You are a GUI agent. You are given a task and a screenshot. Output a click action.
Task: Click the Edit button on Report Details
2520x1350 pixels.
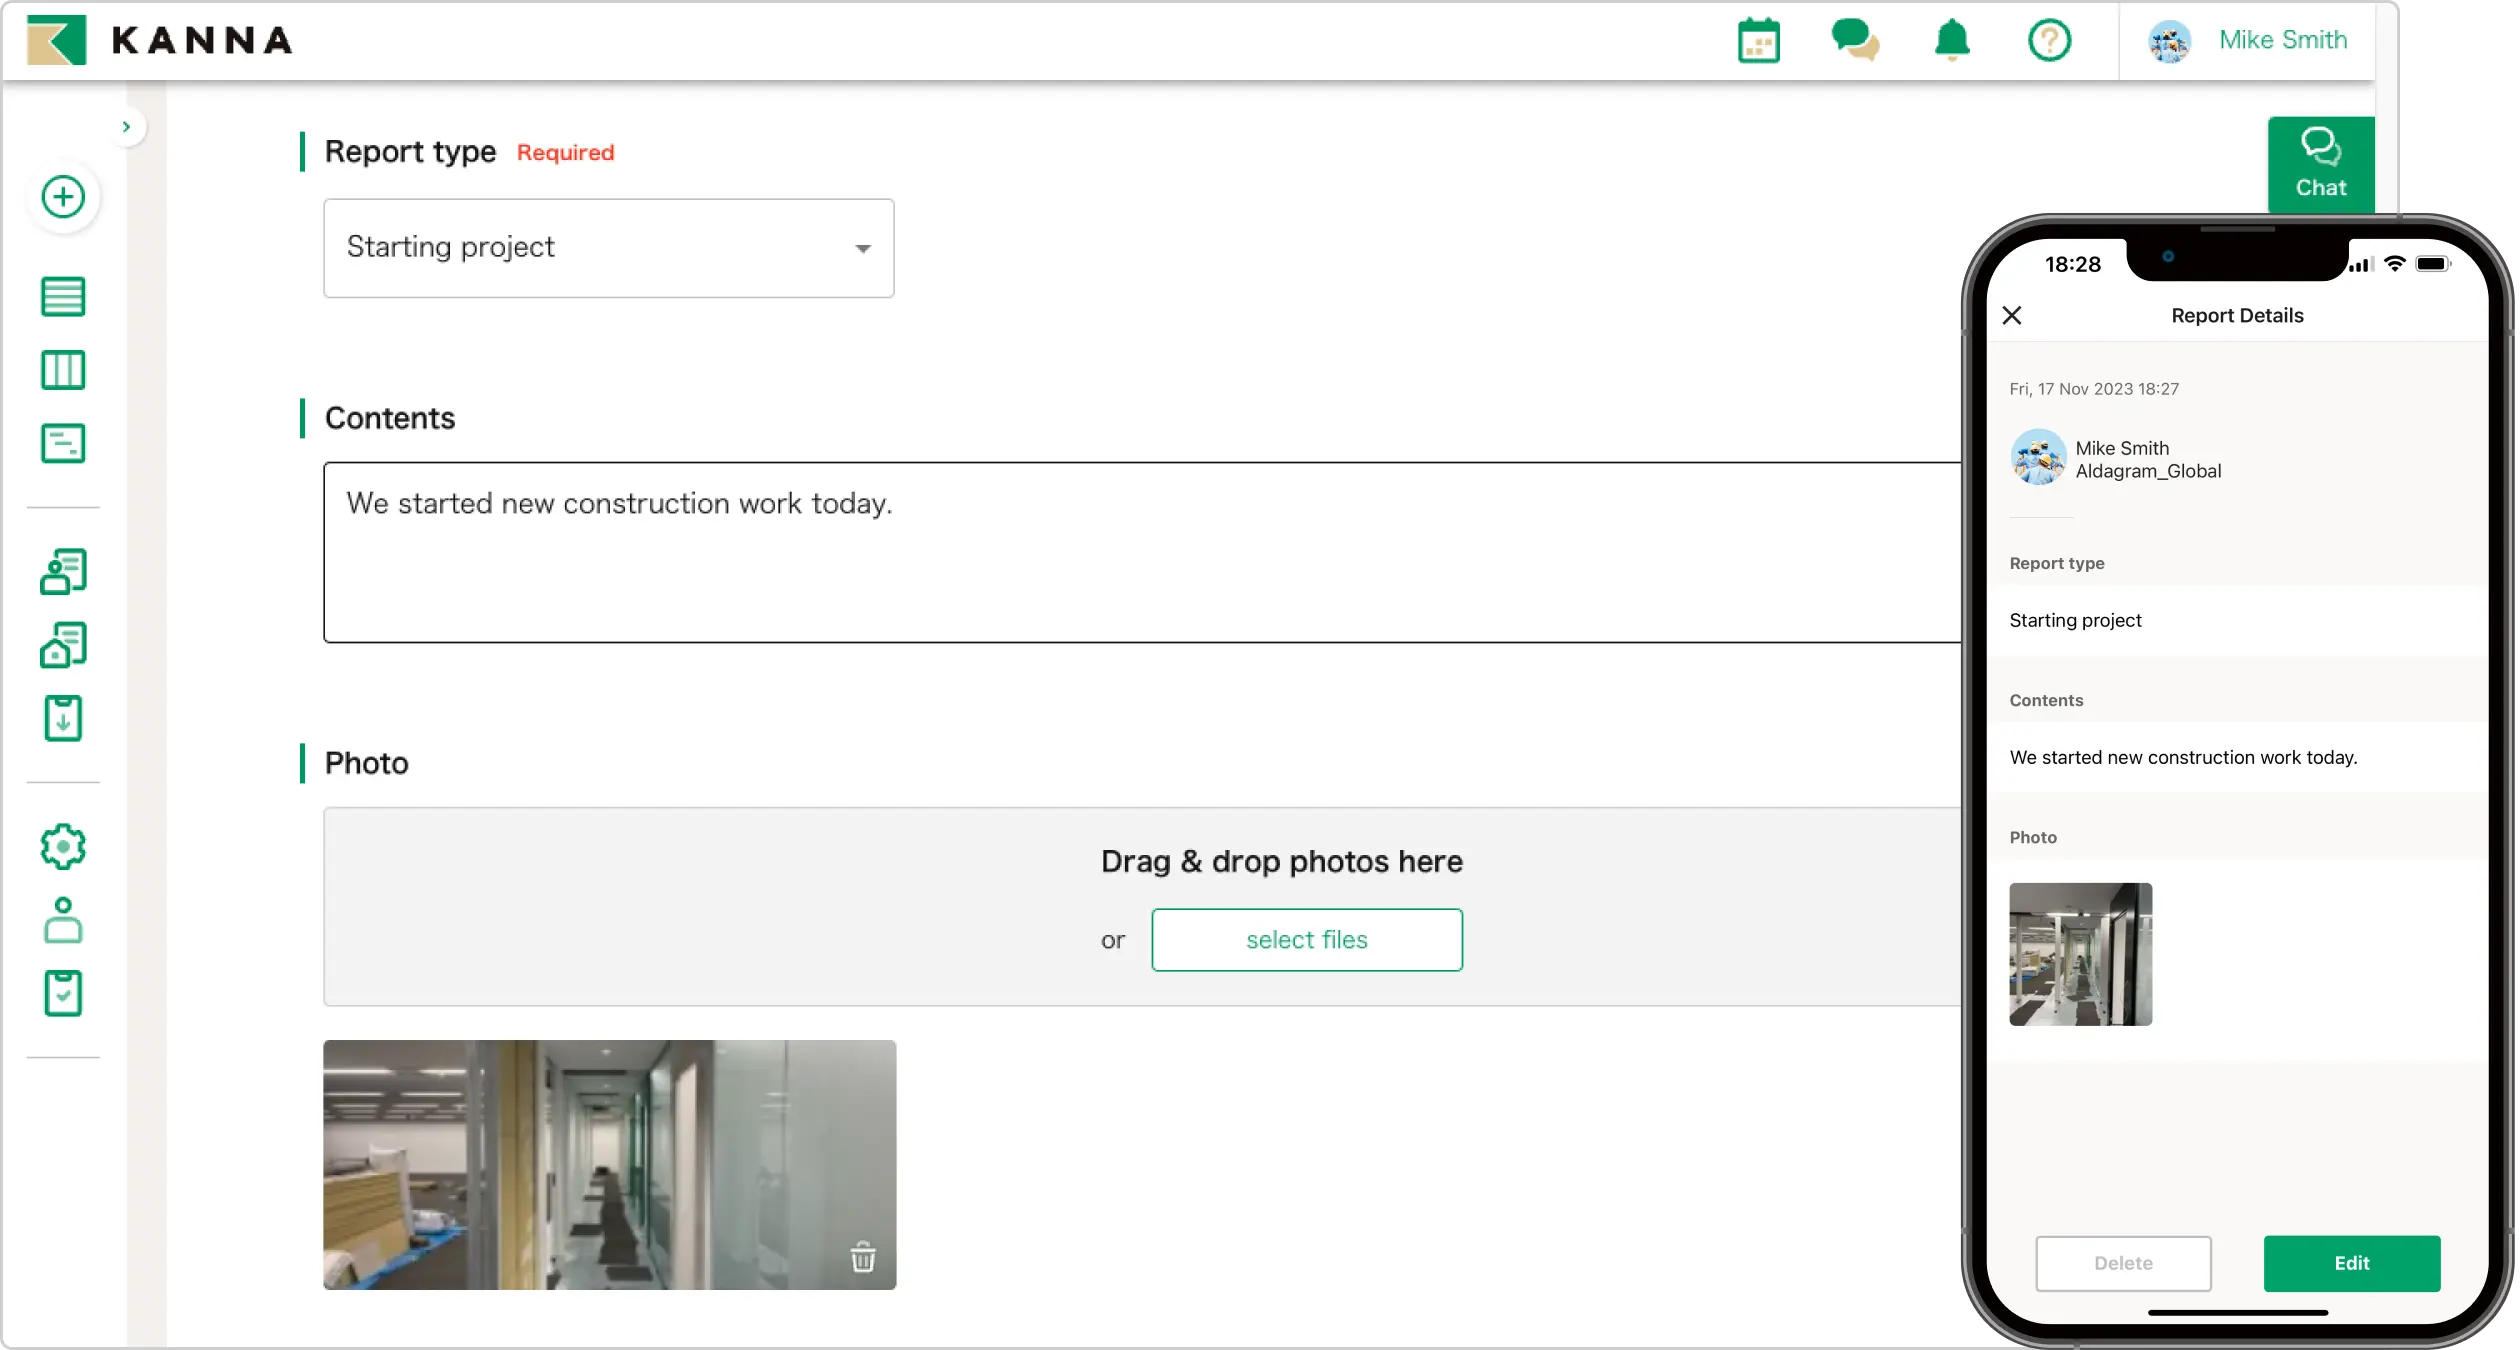(x=2352, y=1263)
